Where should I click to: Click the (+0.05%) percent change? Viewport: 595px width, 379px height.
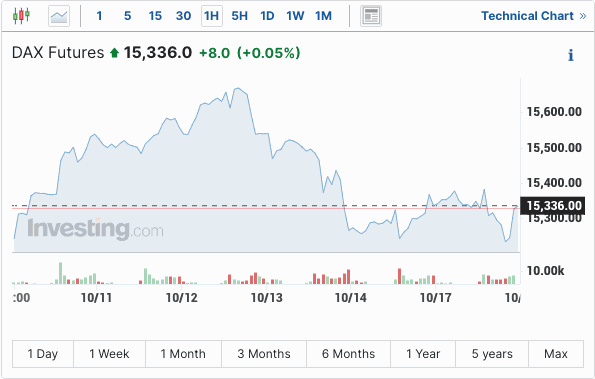269,53
